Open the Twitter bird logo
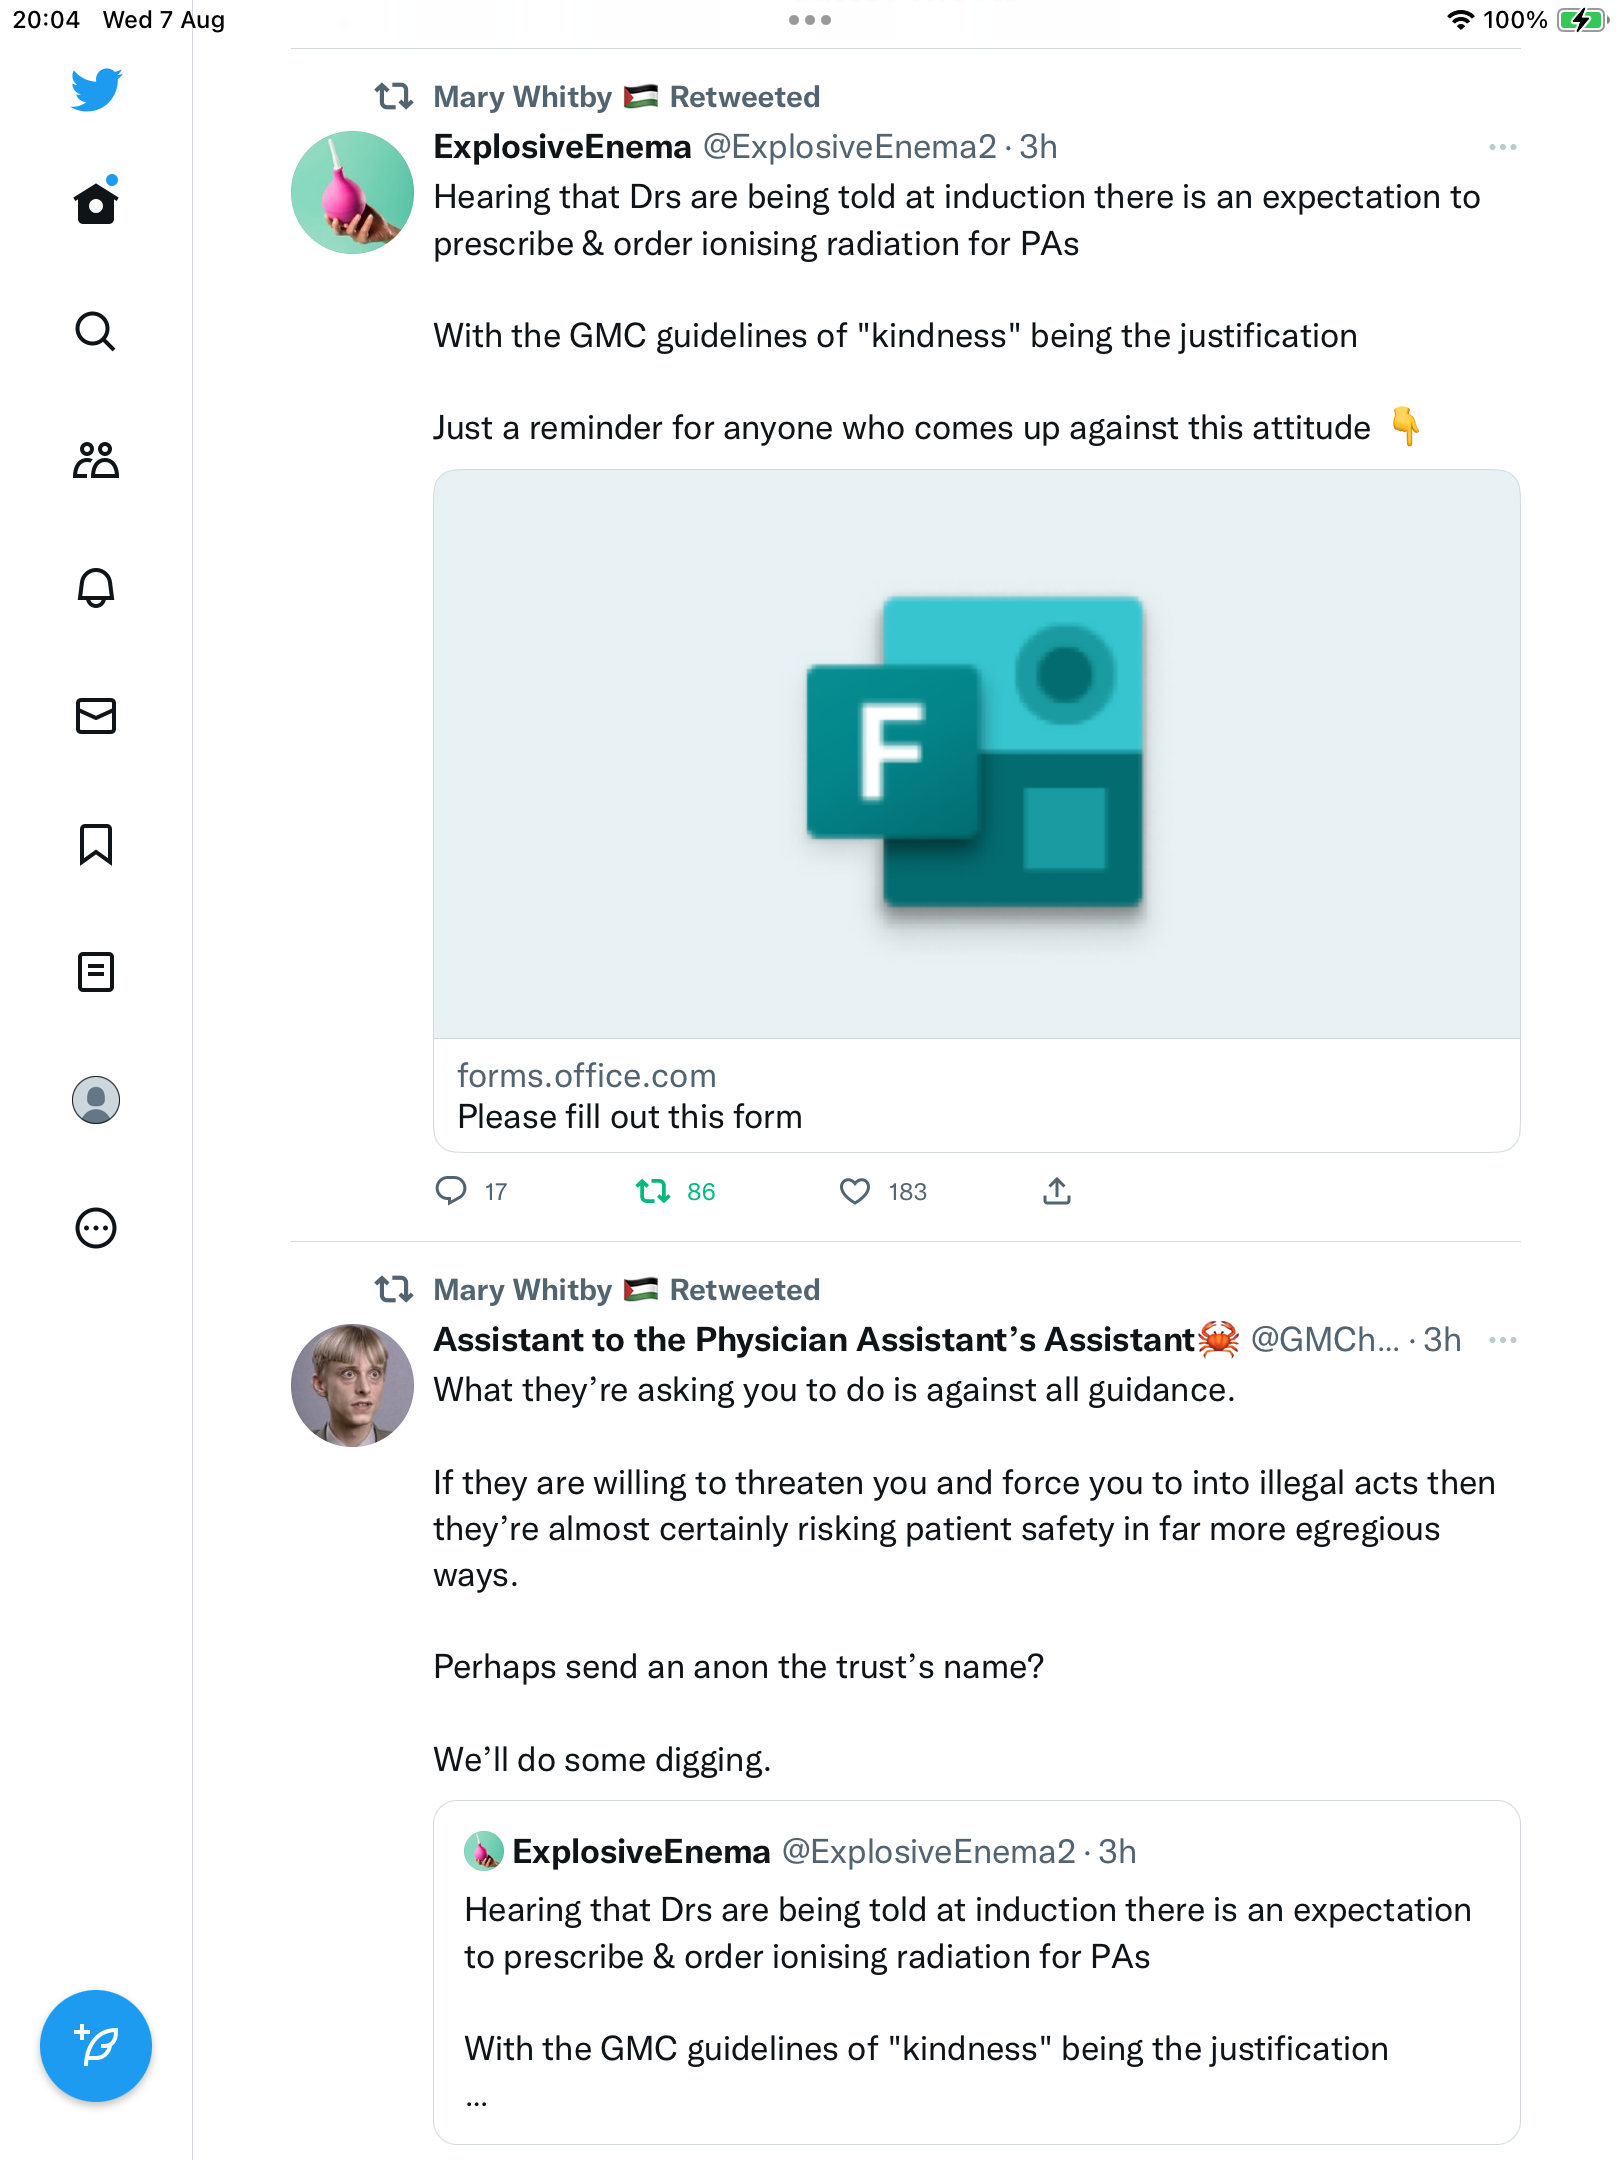1620x2160 pixels. point(96,90)
